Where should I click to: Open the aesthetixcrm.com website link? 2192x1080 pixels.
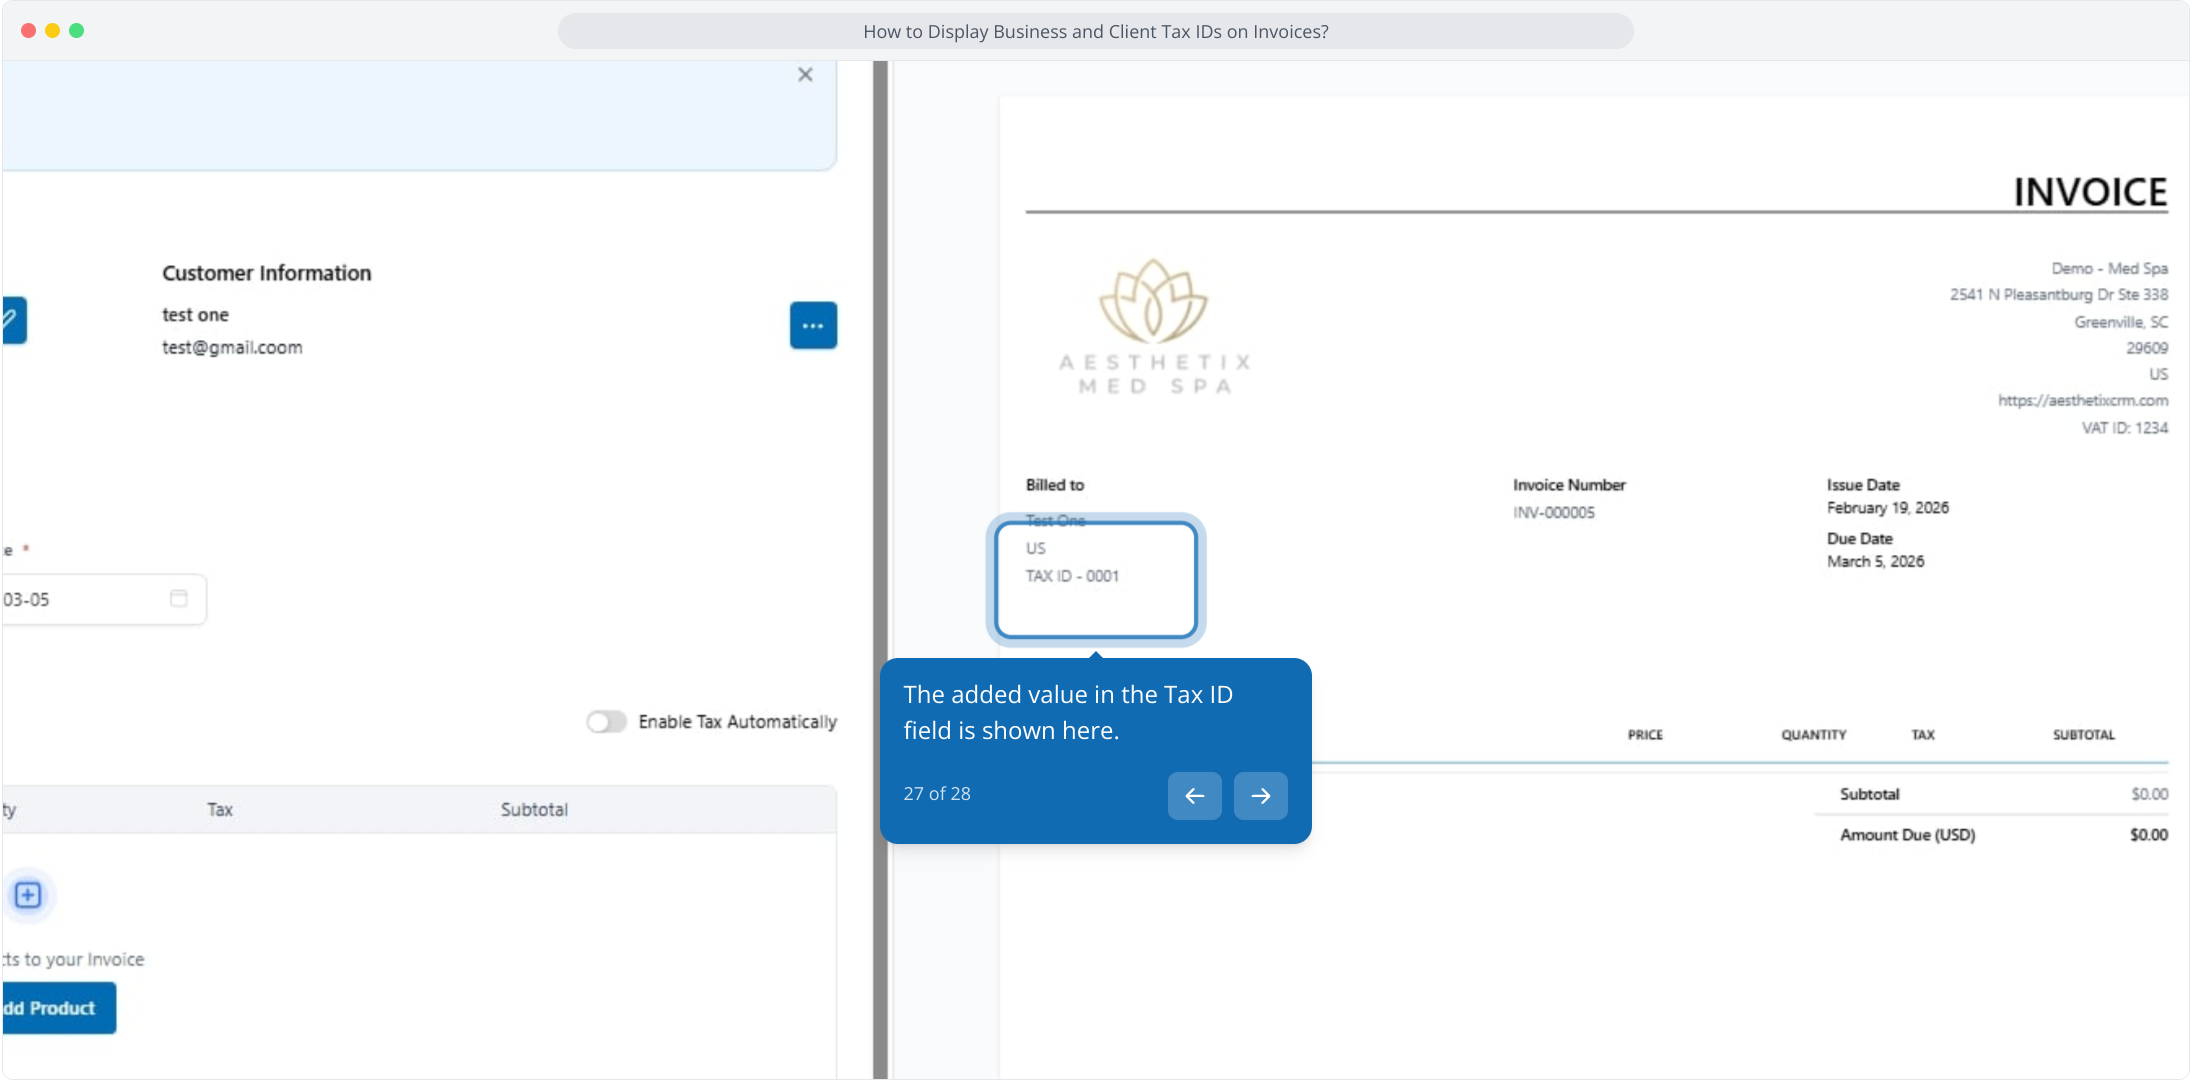tap(2082, 400)
